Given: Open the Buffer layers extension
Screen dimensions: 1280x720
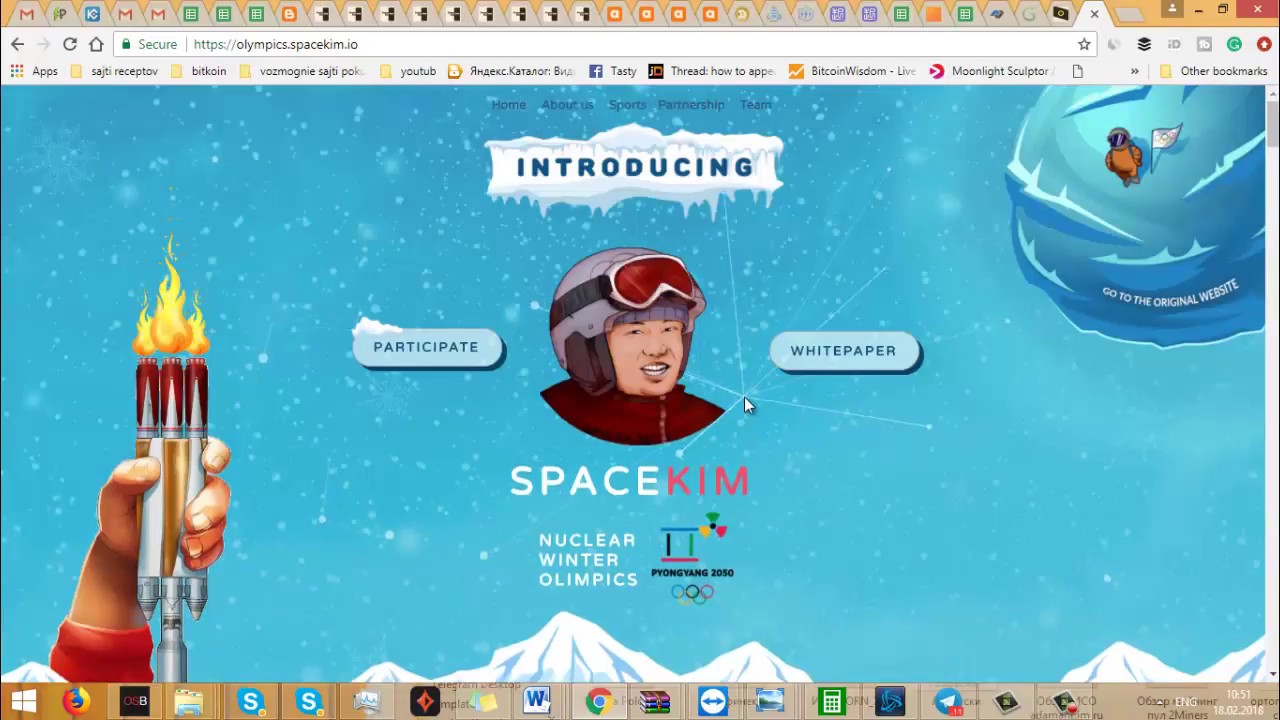Looking at the screenshot, I should (1144, 44).
